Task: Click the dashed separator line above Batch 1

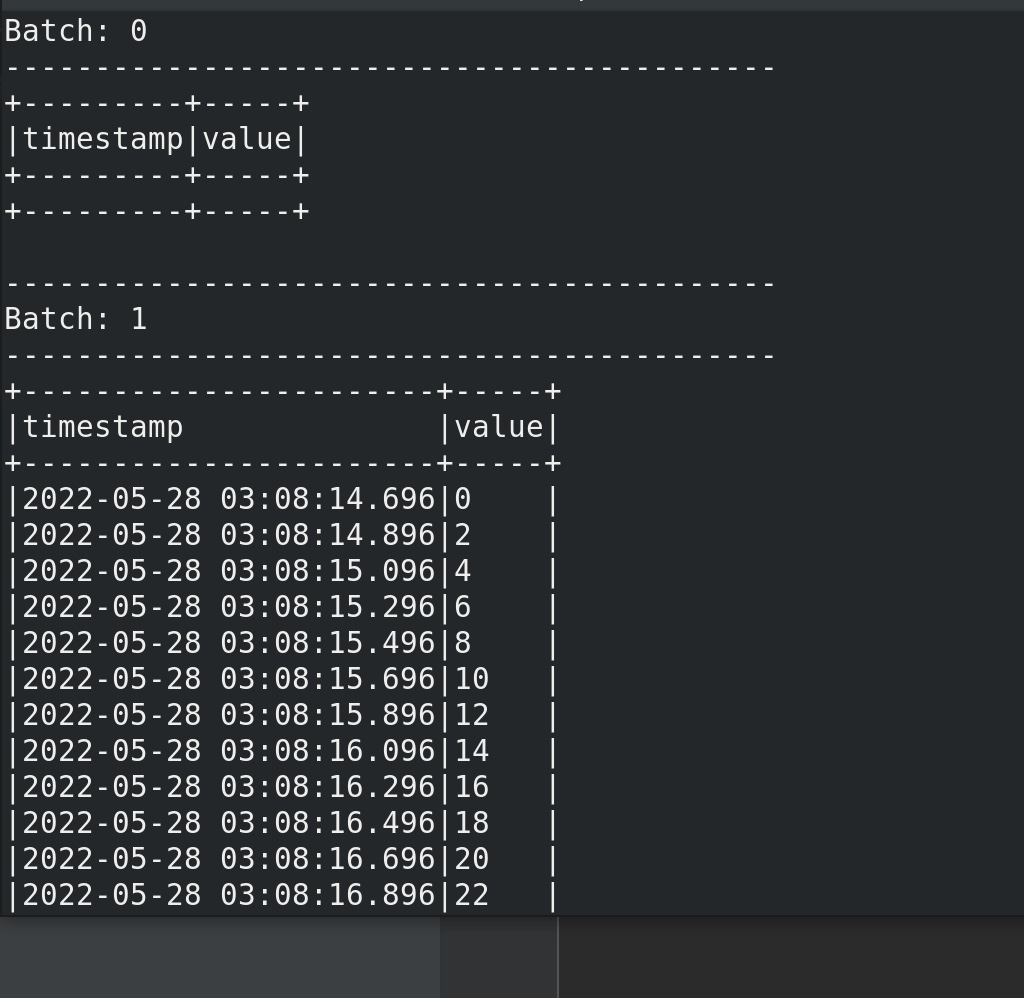Action: [390, 284]
